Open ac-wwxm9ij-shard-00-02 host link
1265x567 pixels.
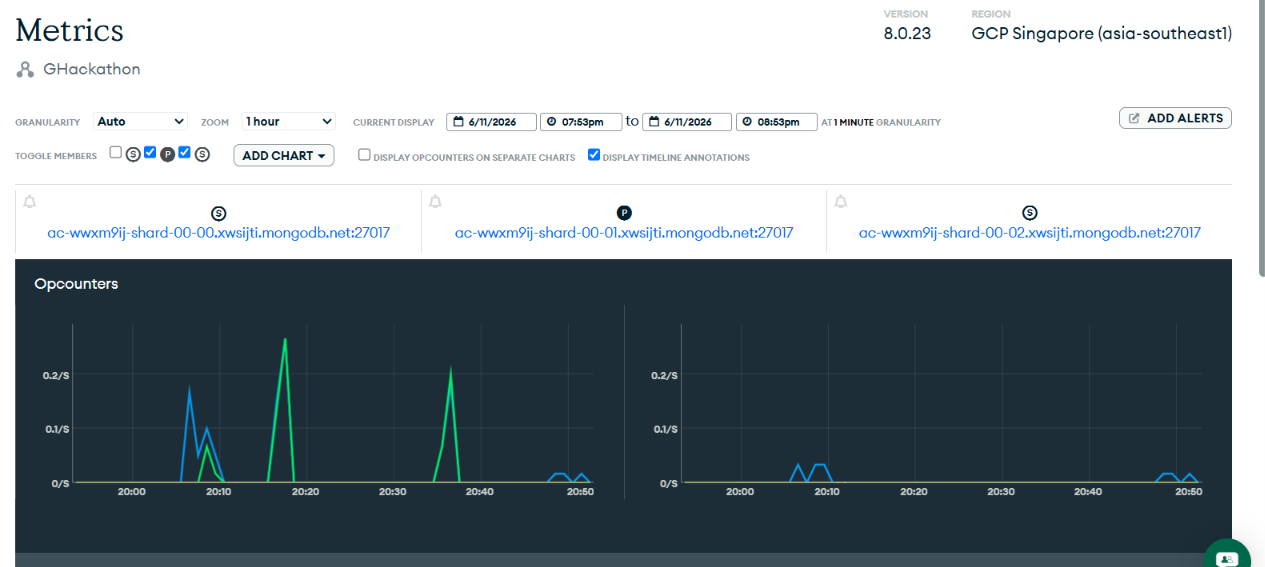point(1030,233)
